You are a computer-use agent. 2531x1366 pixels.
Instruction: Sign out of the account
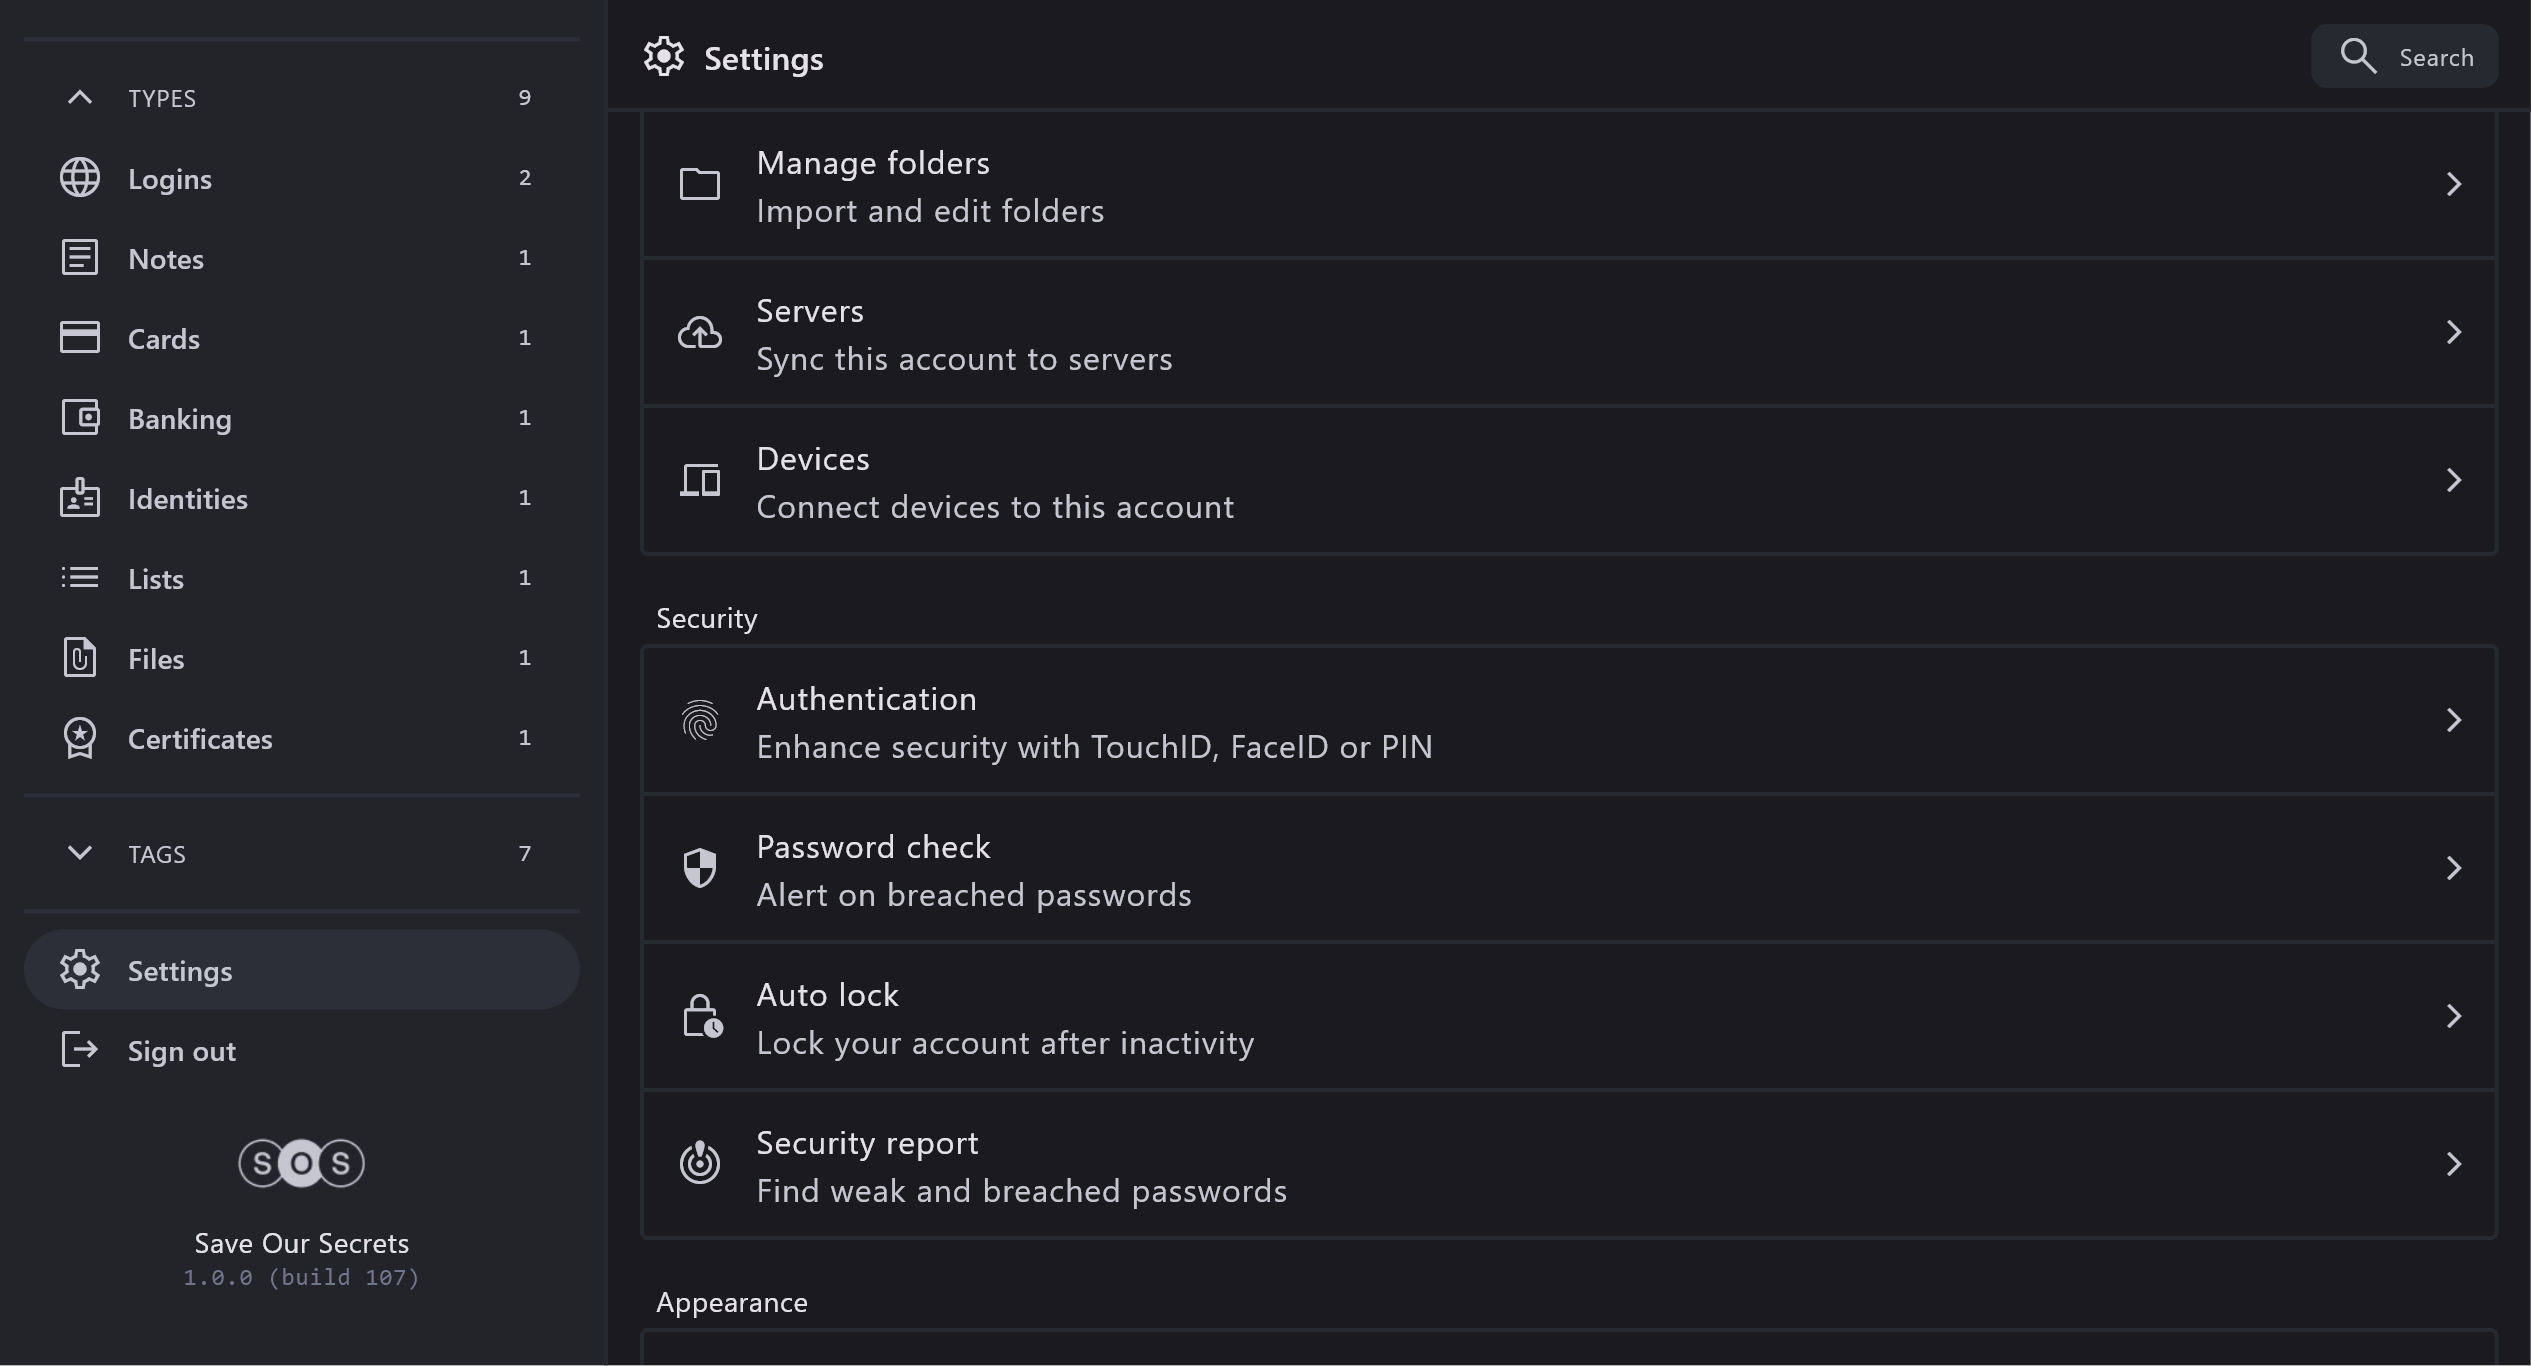(x=181, y=1051)
